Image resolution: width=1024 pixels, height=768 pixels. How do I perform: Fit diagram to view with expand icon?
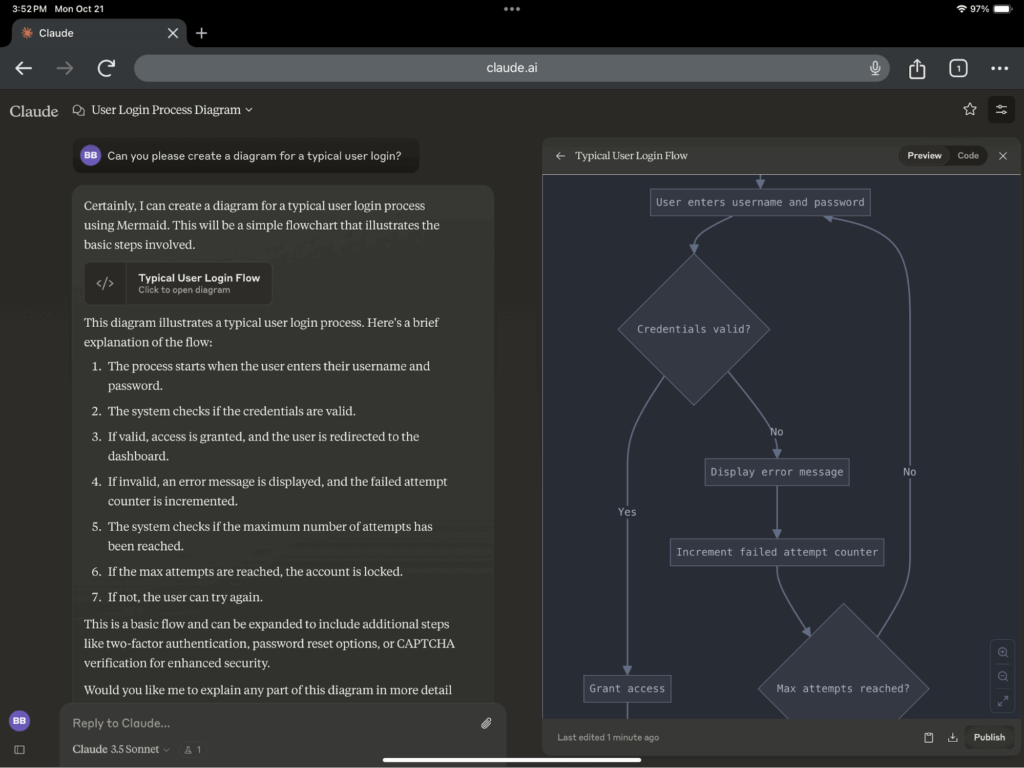point(1003,701)
